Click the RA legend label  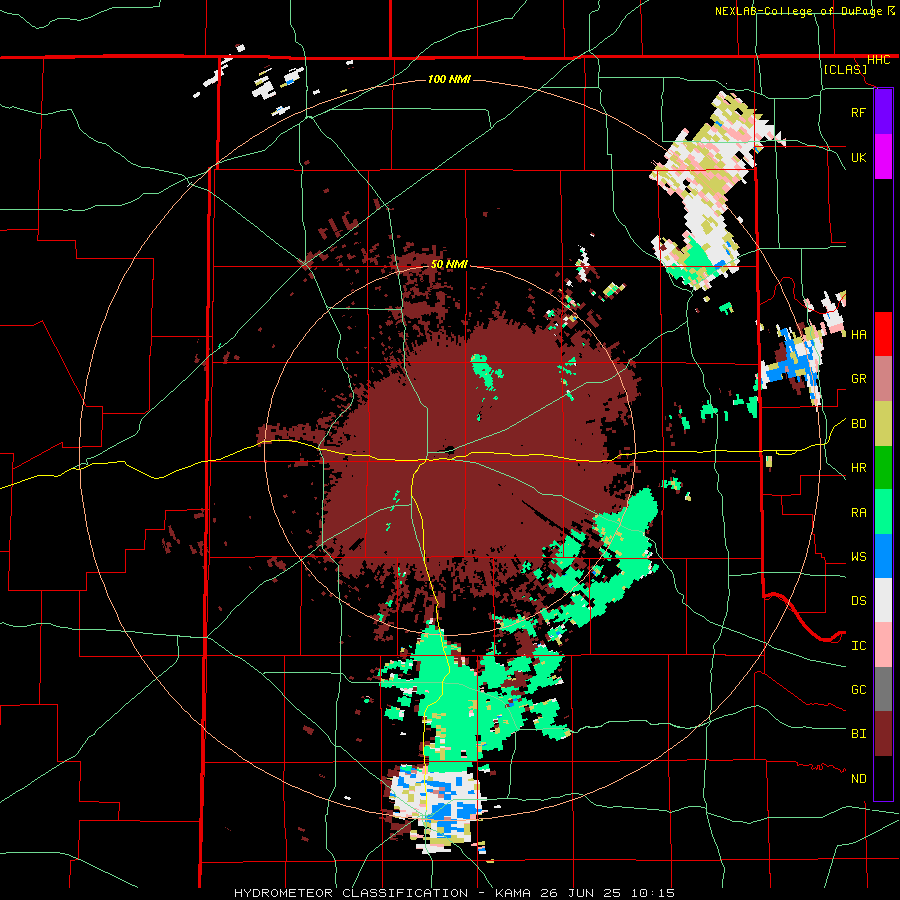tap(859, 513)
